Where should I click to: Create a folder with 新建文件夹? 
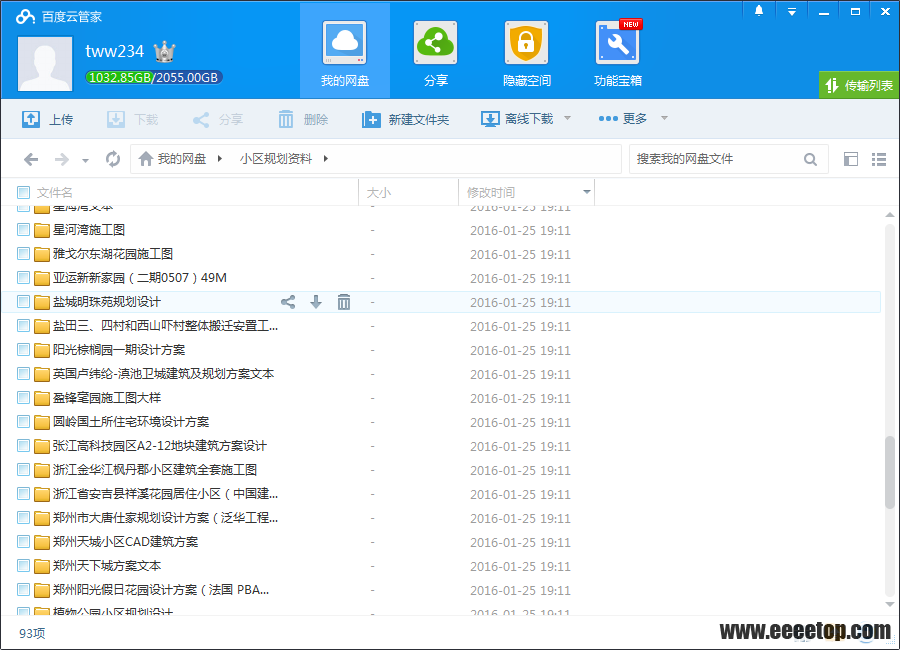405,119
